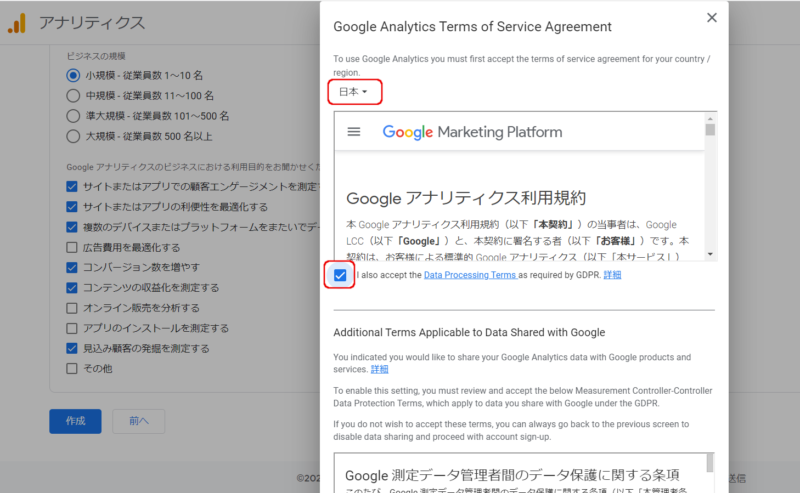Click the ビジネスの規模 label
The width and height of the screenshot is (800, 493).
click(x=96, y=56)
